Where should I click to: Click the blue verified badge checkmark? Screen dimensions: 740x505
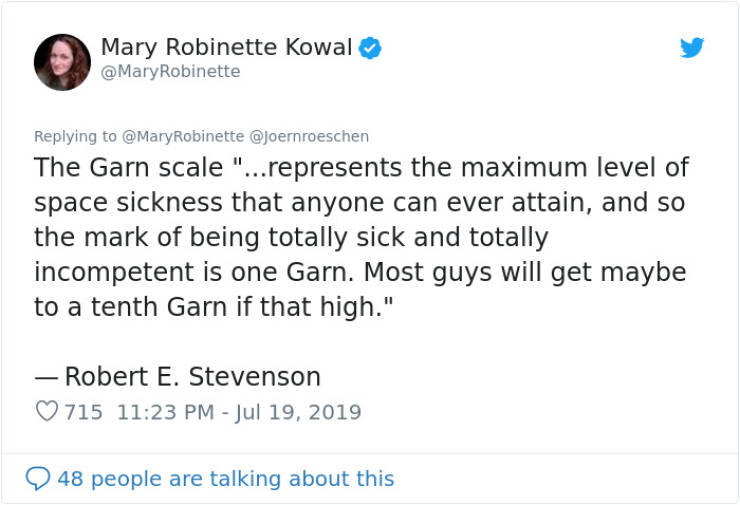[370, 48]
